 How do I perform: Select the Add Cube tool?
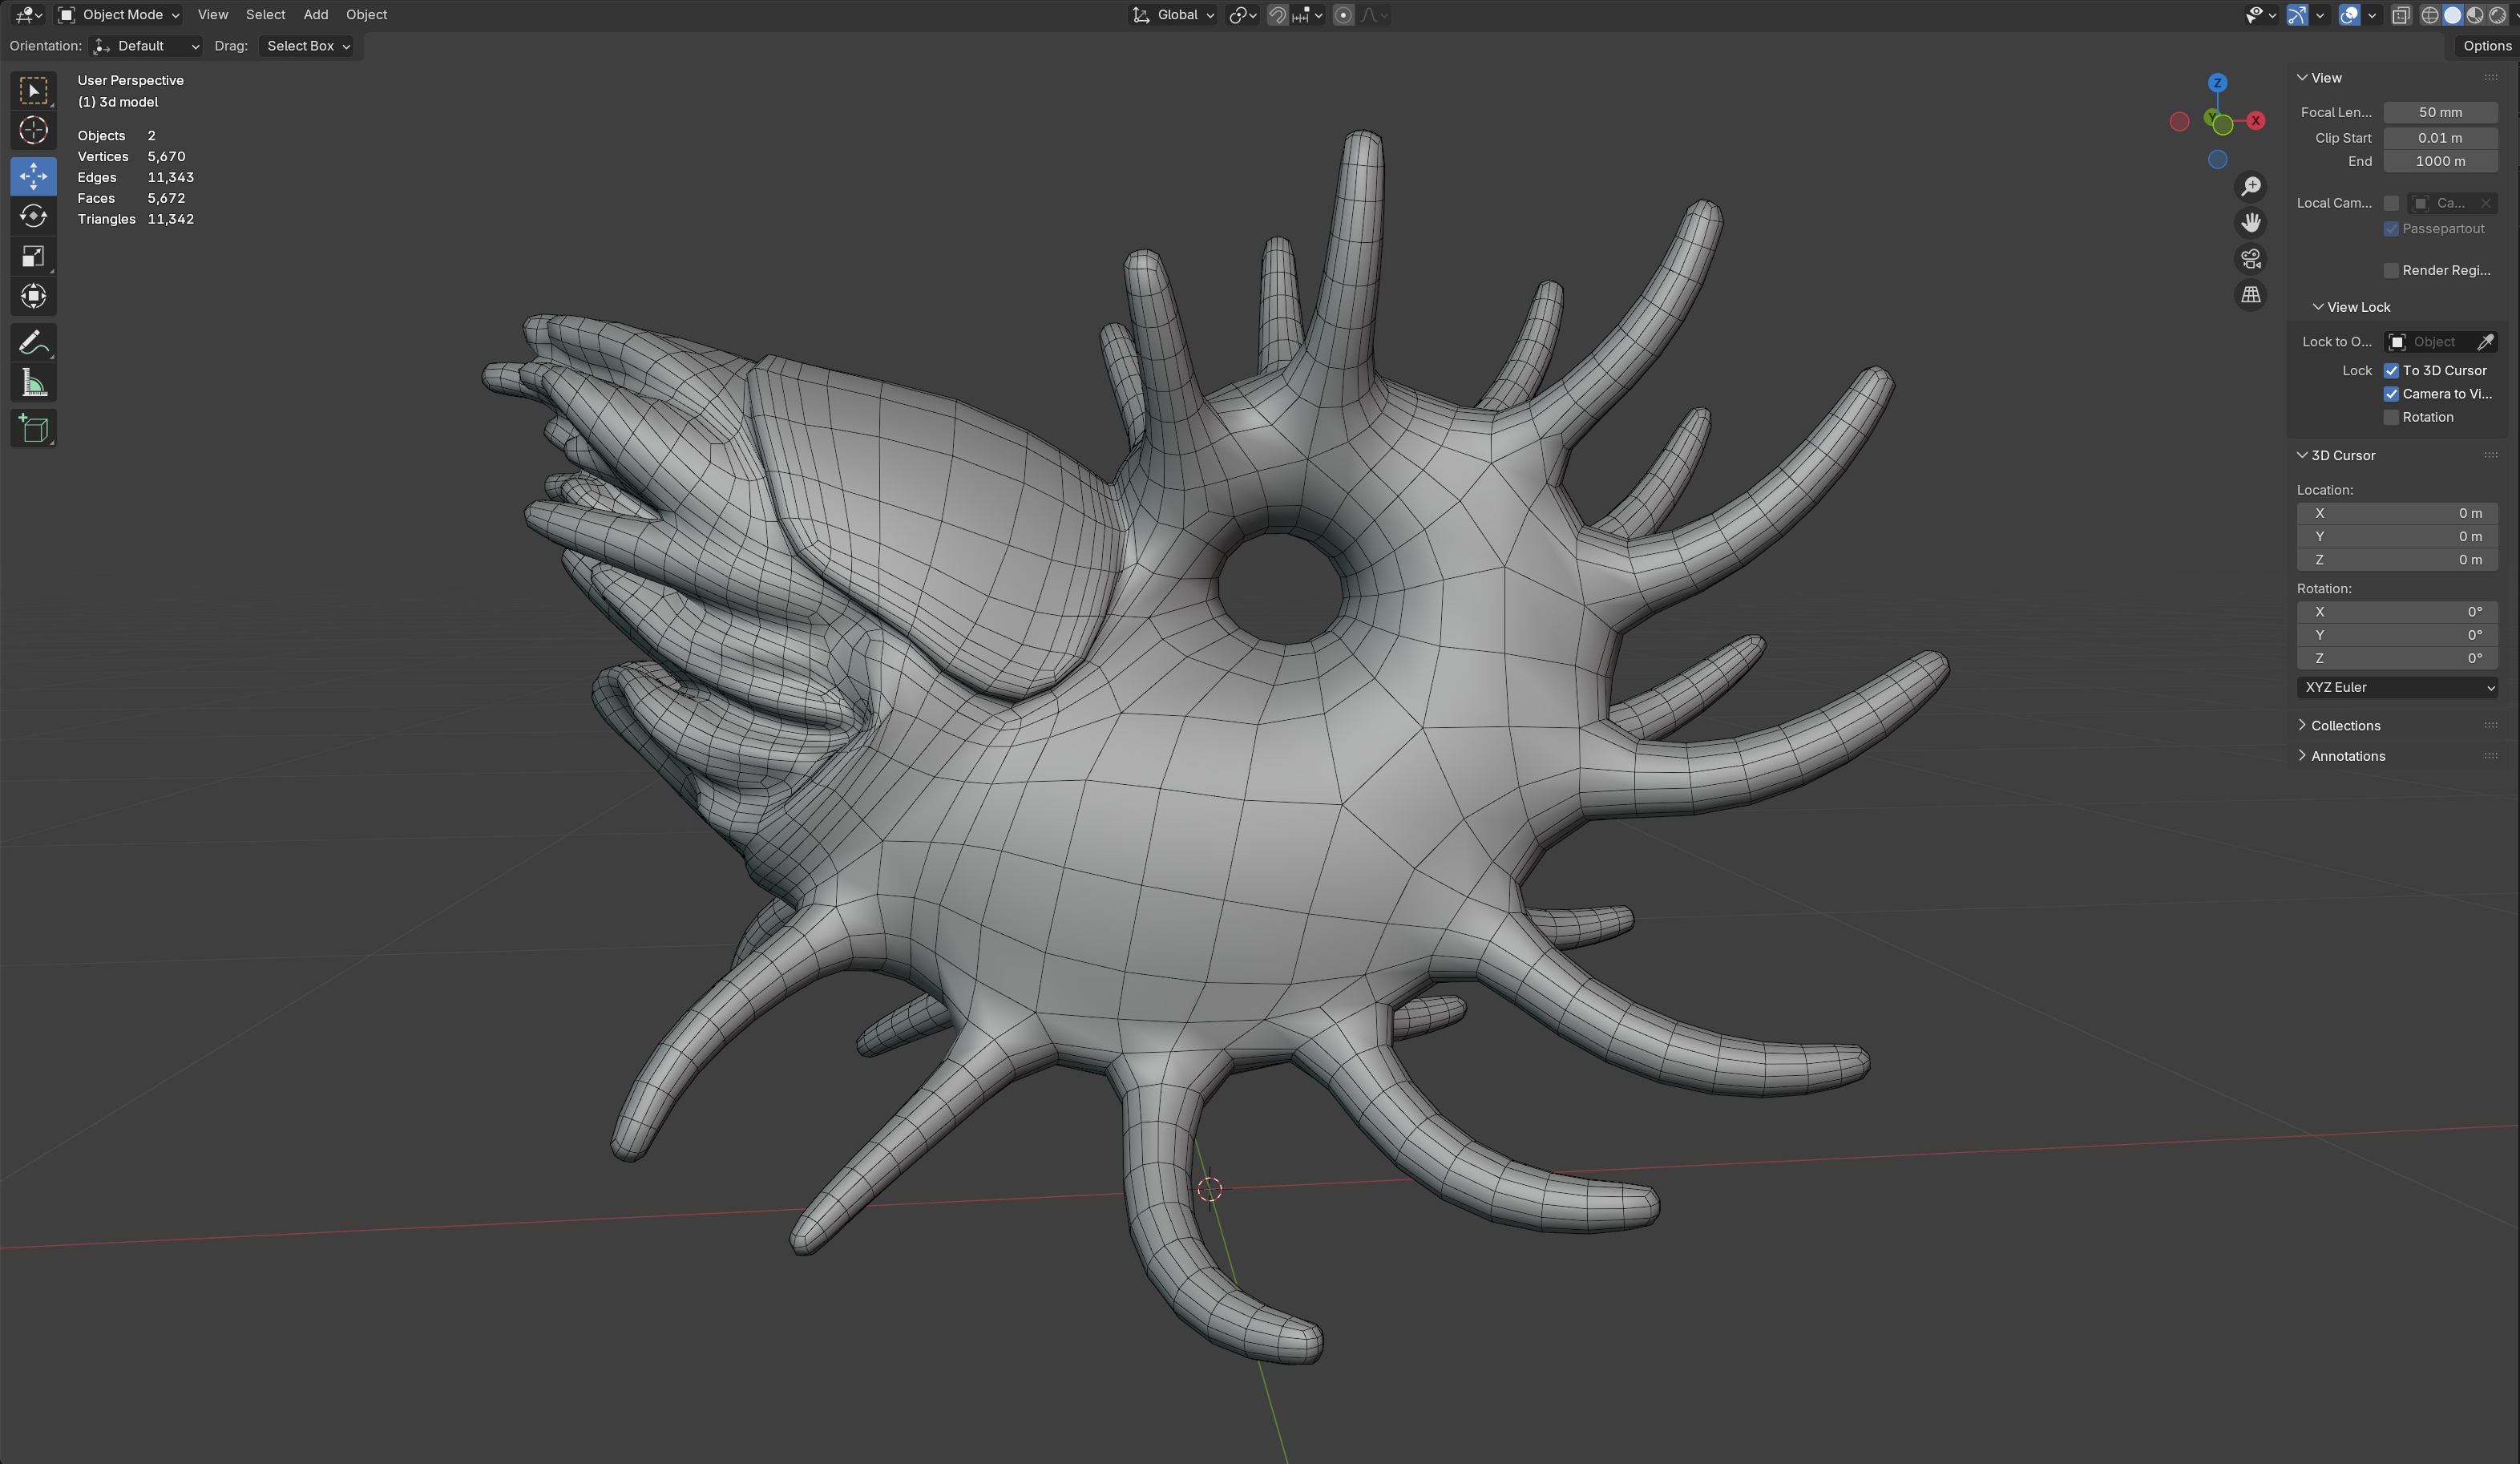(33, 429)
